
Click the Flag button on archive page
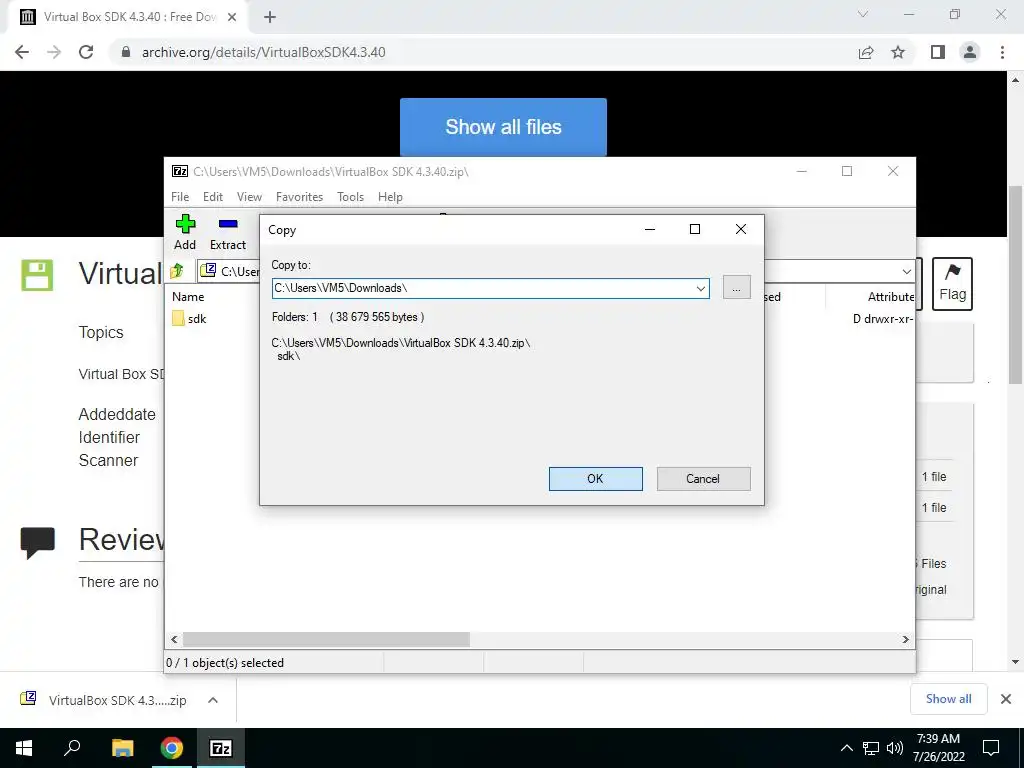tap(952, 283)
